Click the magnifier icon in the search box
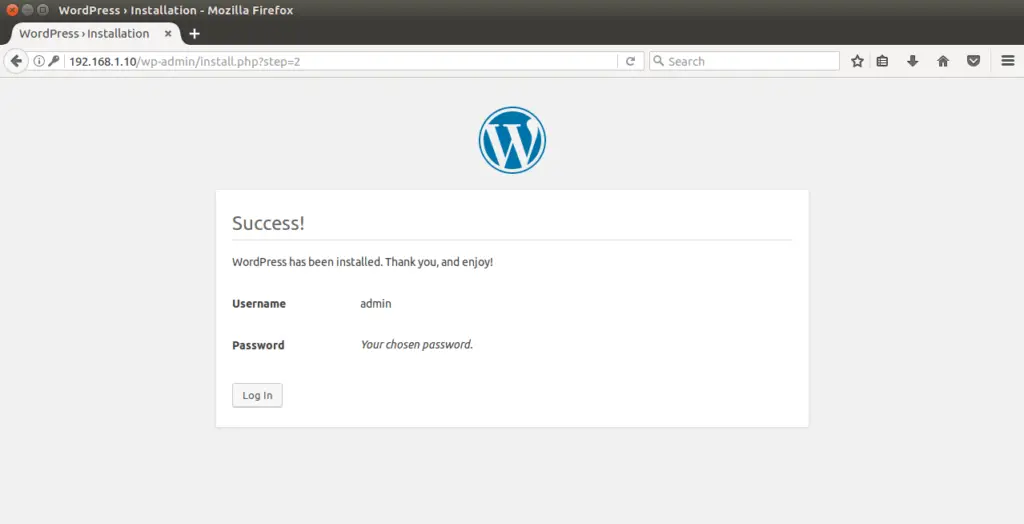This screenshot has height=524, width=1024. (658, 61)
